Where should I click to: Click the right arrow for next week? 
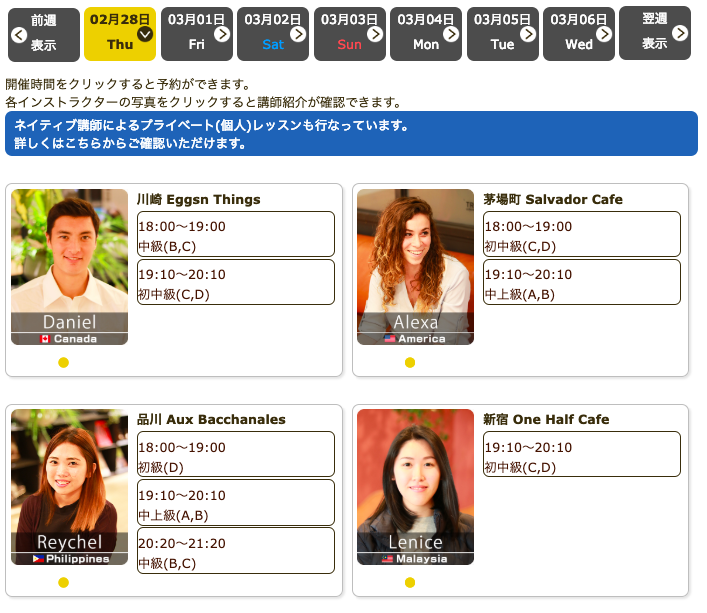tap(680, 33)
